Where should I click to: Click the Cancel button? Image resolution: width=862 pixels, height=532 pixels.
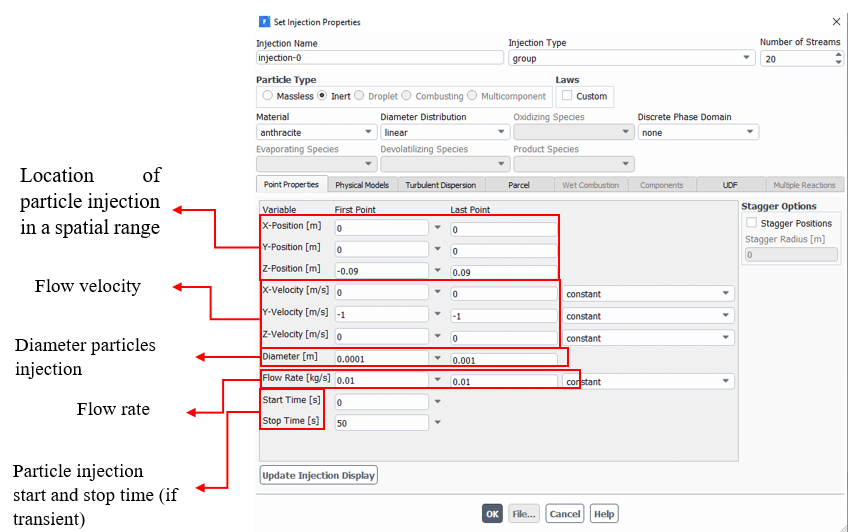(x=564, y=514)
